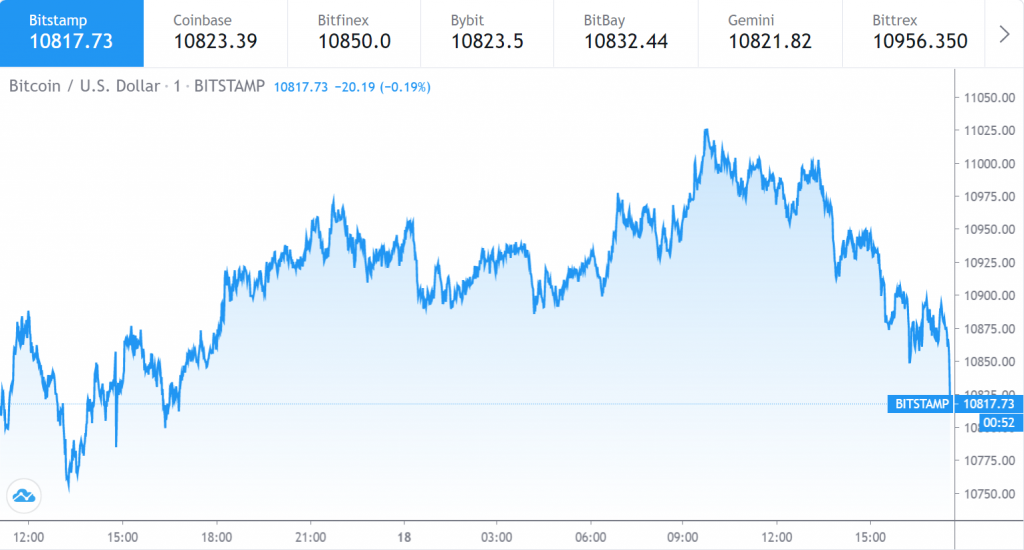Click the 10817.73 current price tag
The height and width of the screenshot is (550, 1024).
coord(989,404)
